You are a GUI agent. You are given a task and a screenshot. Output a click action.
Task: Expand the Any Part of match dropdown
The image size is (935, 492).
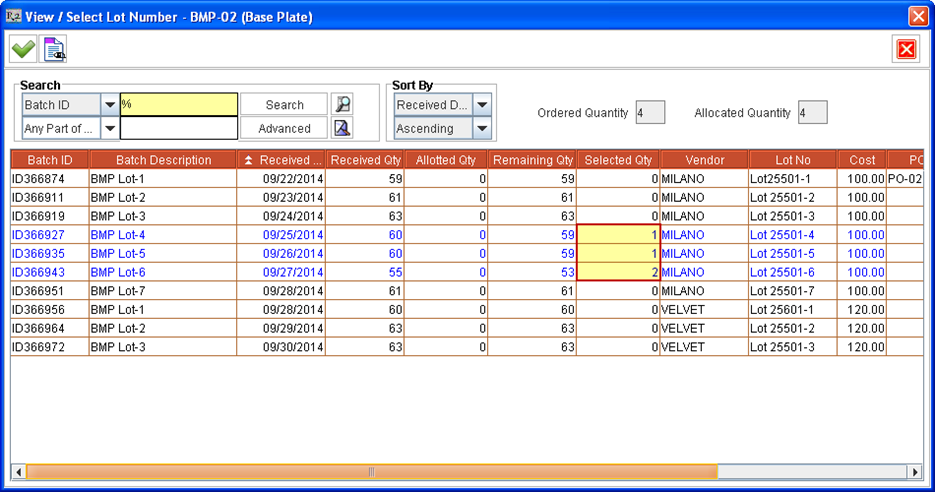109,128
